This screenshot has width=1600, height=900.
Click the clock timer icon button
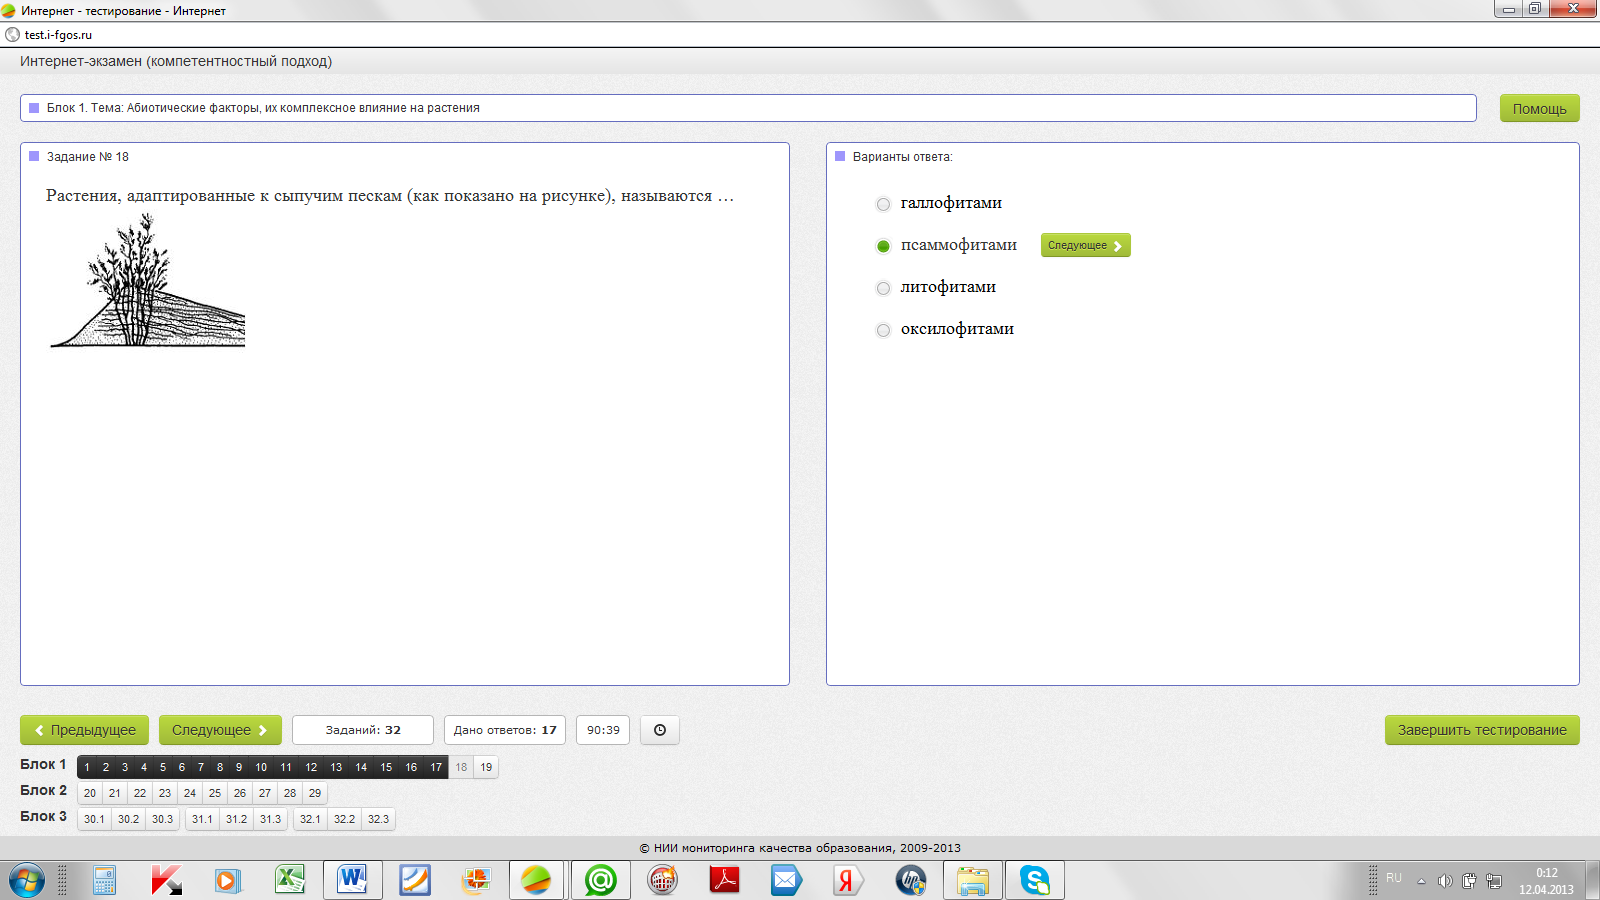[660, 730]
